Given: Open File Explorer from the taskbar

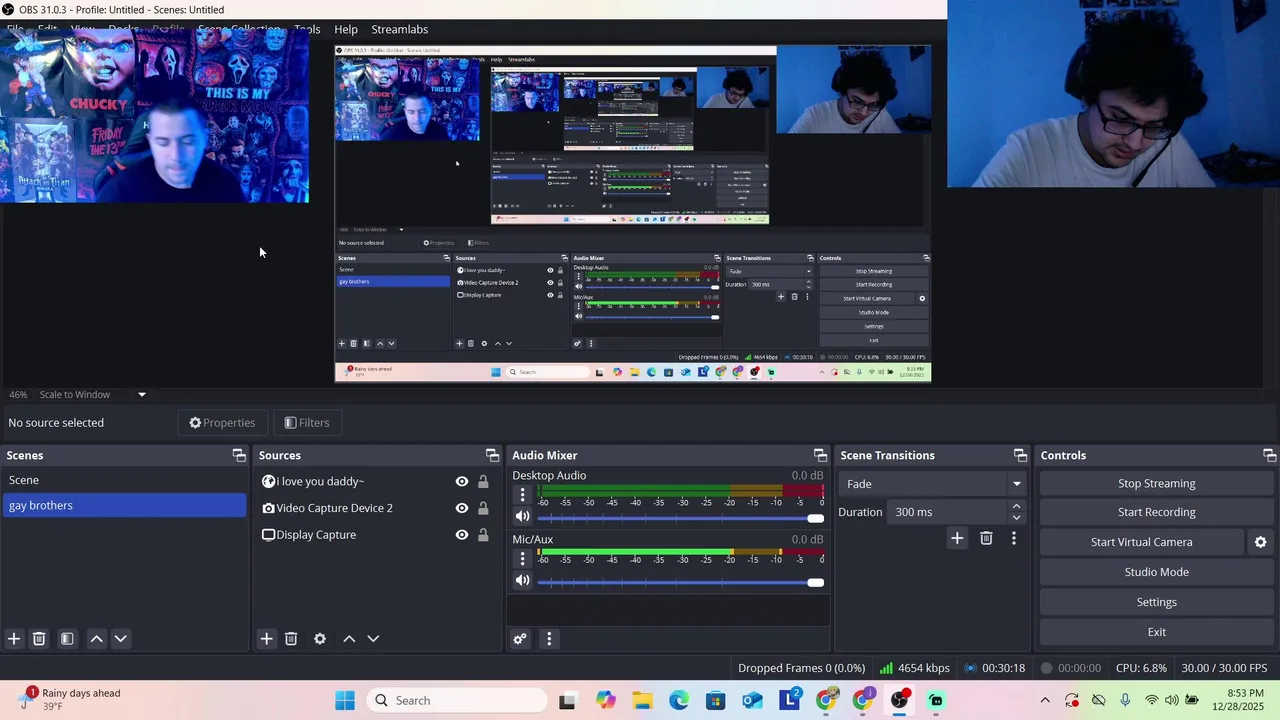Looking at the screenshot, I should click(642, 700).
